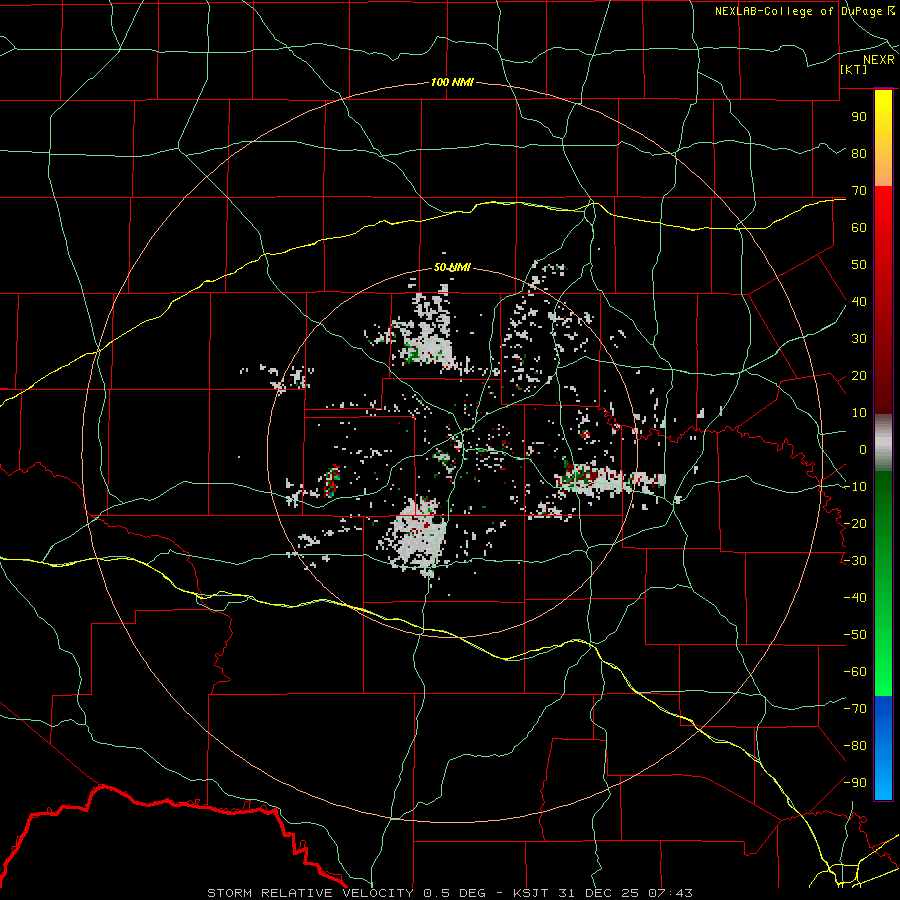The image size is (900, 900).
Task: Click the -50 knot scale label
Action: pyautogui.click(x=855, y=635)
